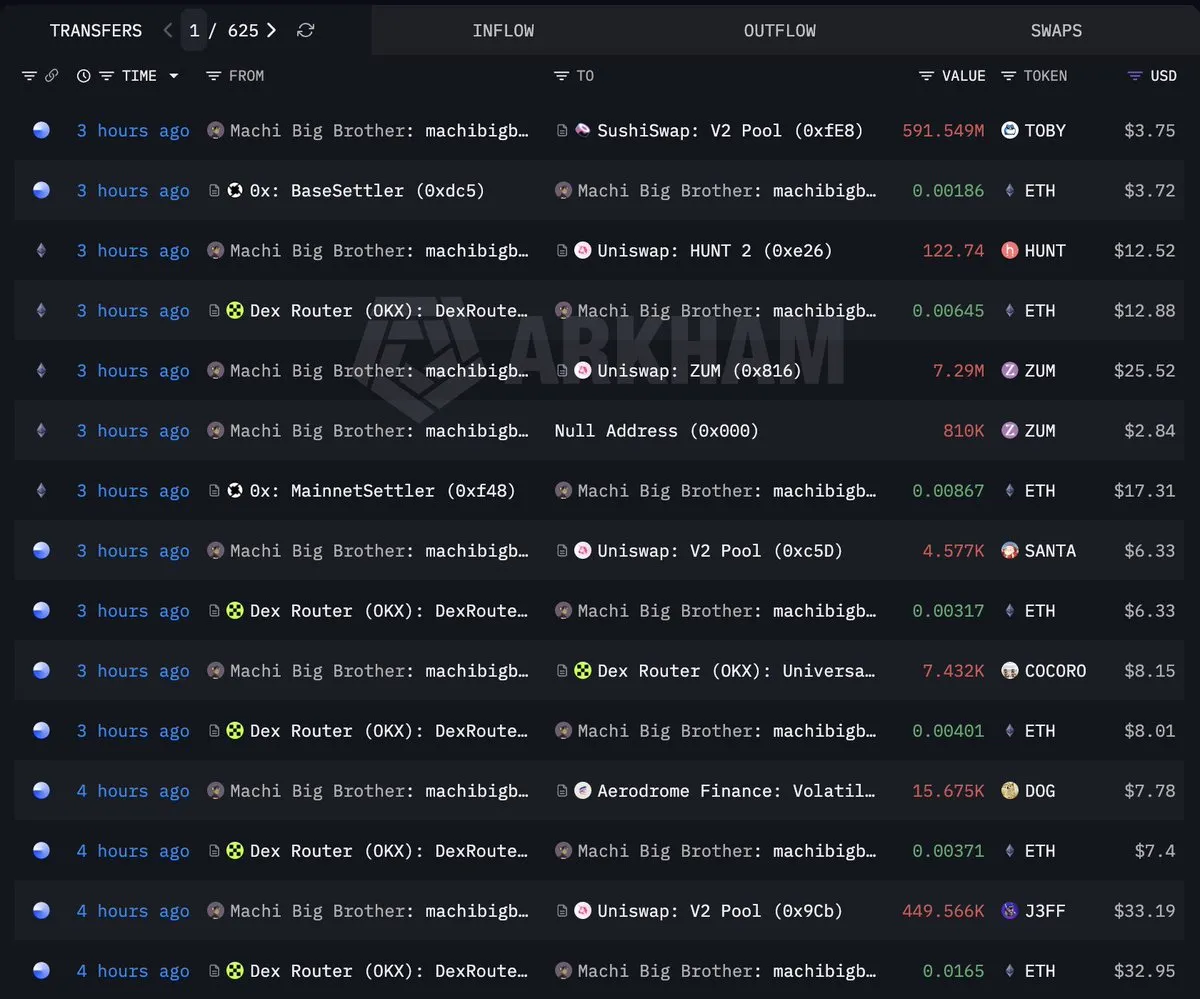The image size is (1200, 999).
Task: Click the page number input field
Action: coord(194,30)
